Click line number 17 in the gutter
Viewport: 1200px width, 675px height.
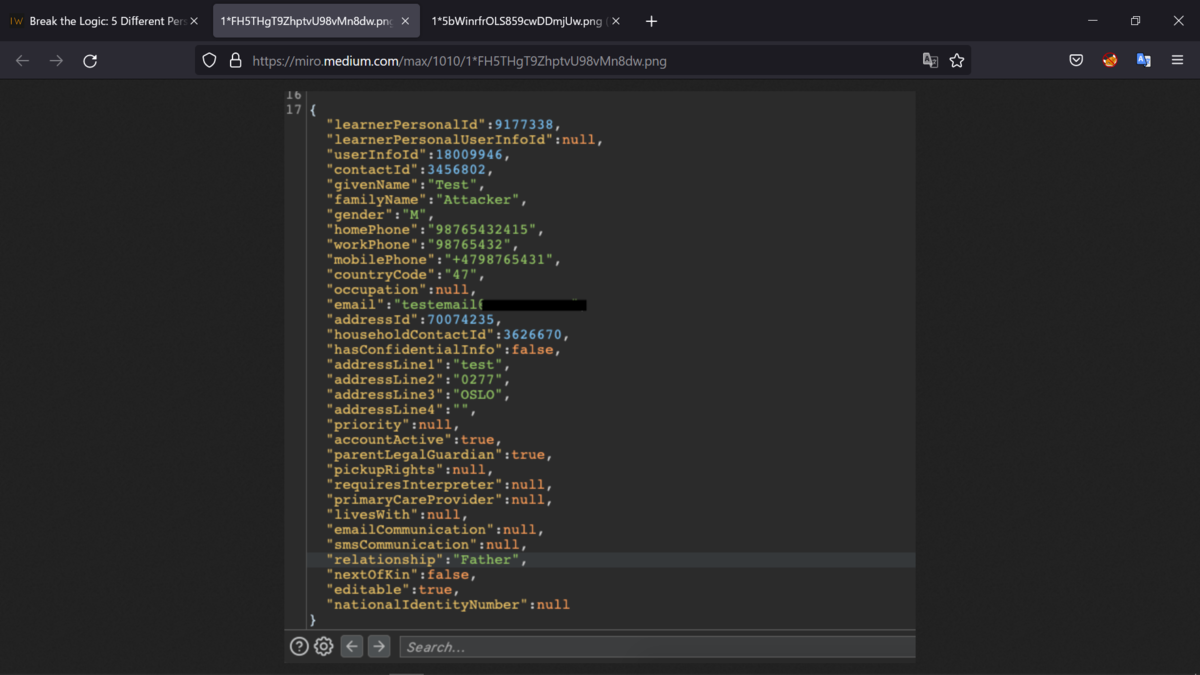[x=293, y=109]
